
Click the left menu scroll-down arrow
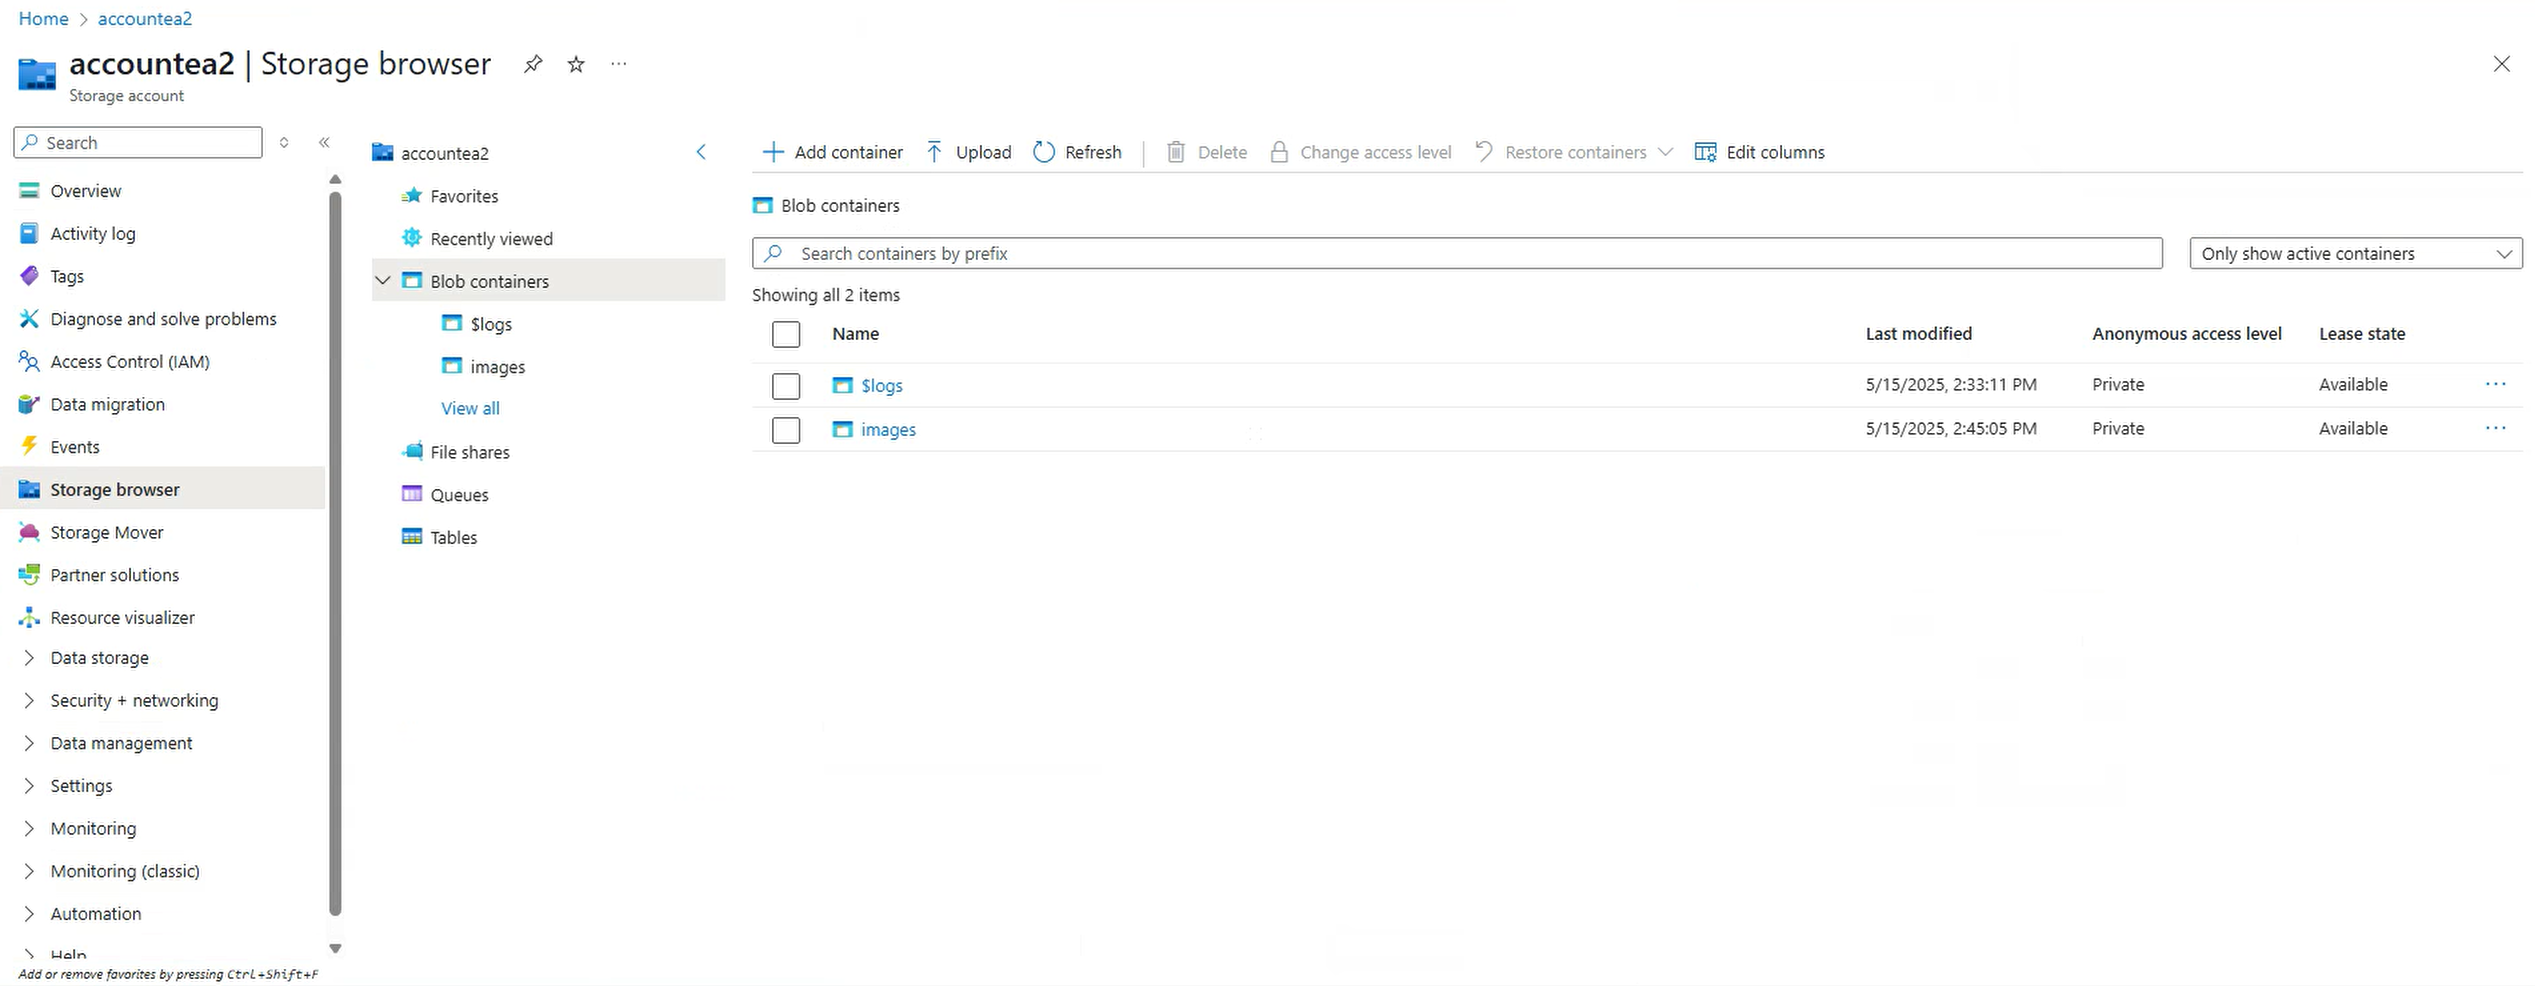335,948
